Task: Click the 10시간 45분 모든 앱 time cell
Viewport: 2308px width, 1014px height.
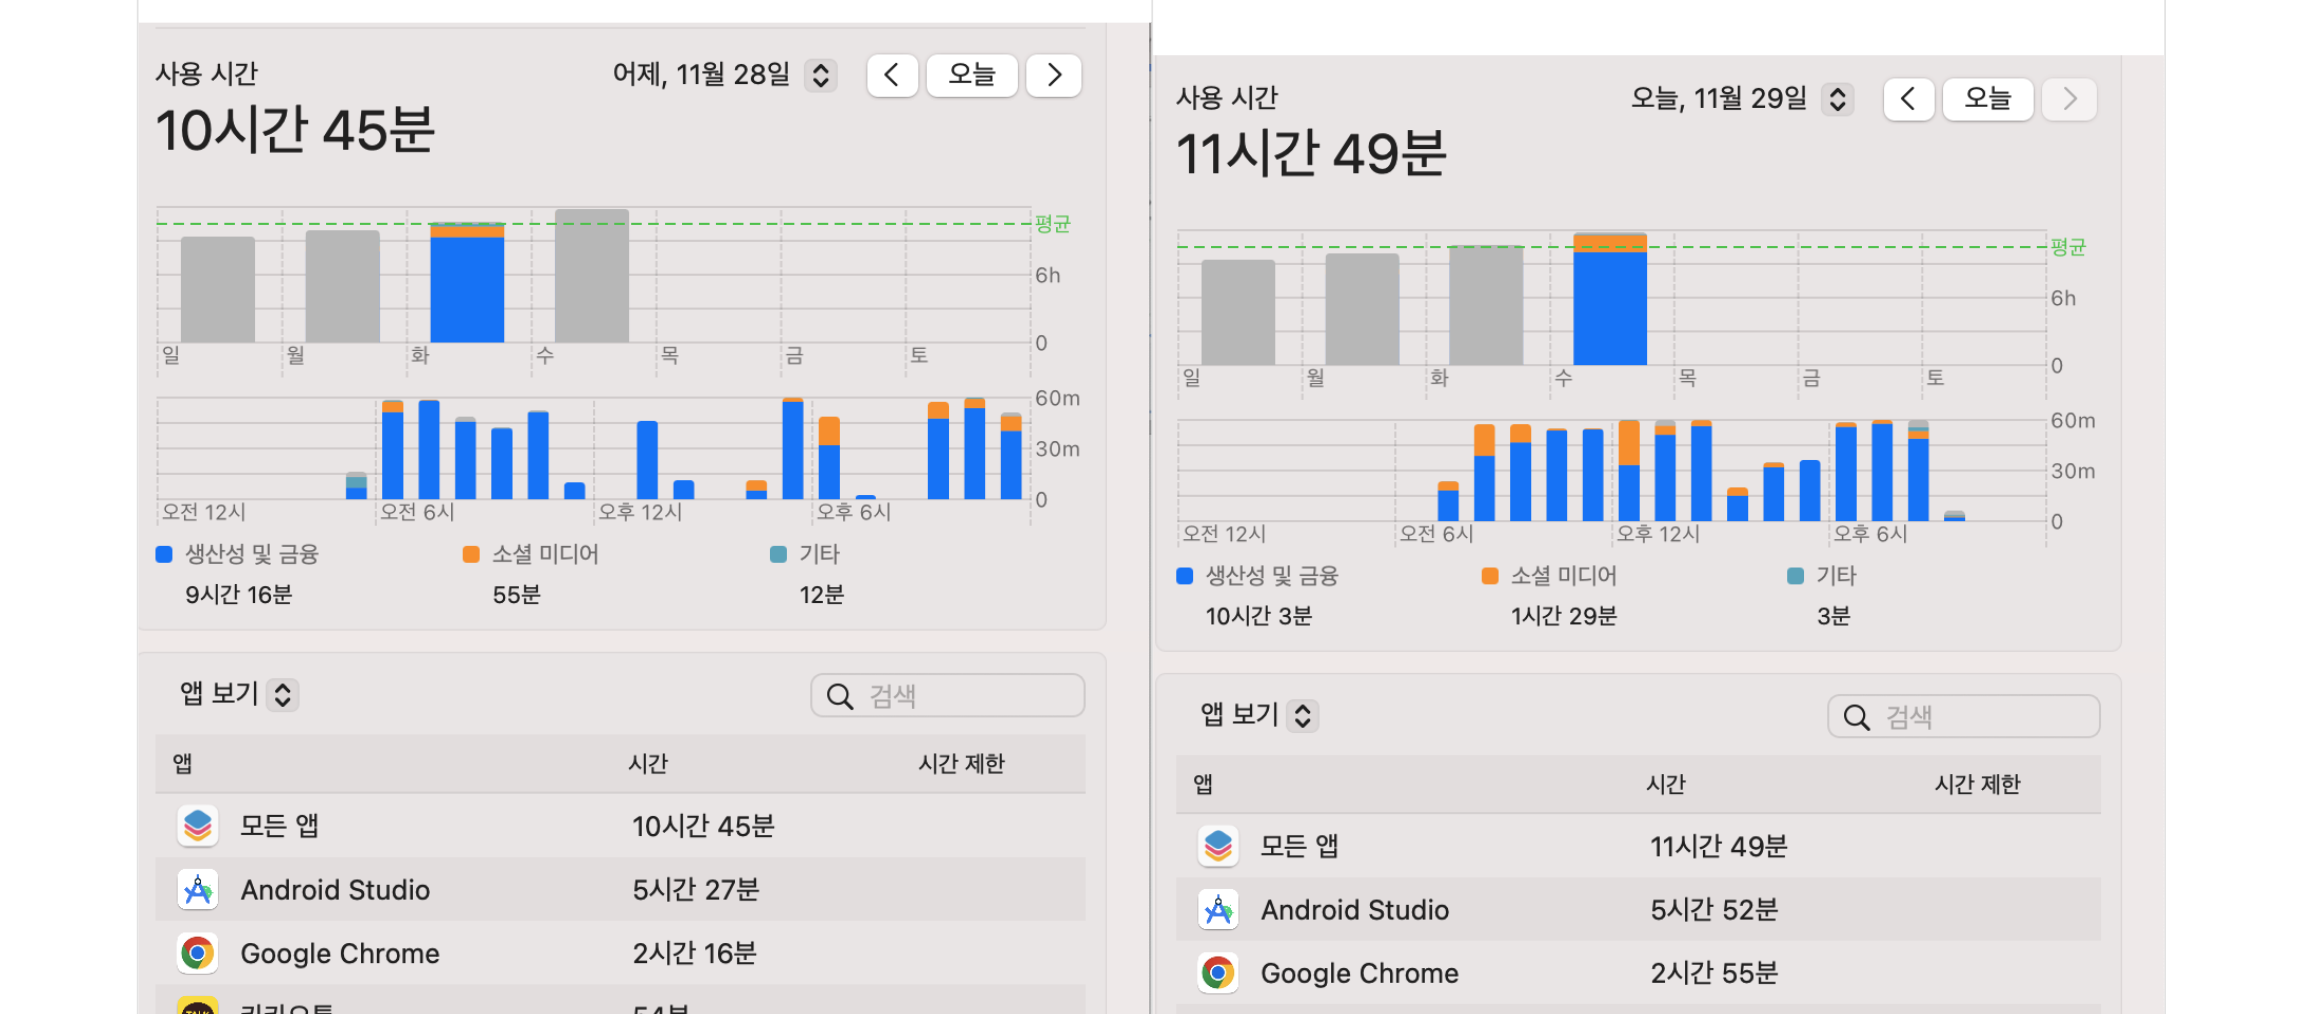Action: coord(704,826)
